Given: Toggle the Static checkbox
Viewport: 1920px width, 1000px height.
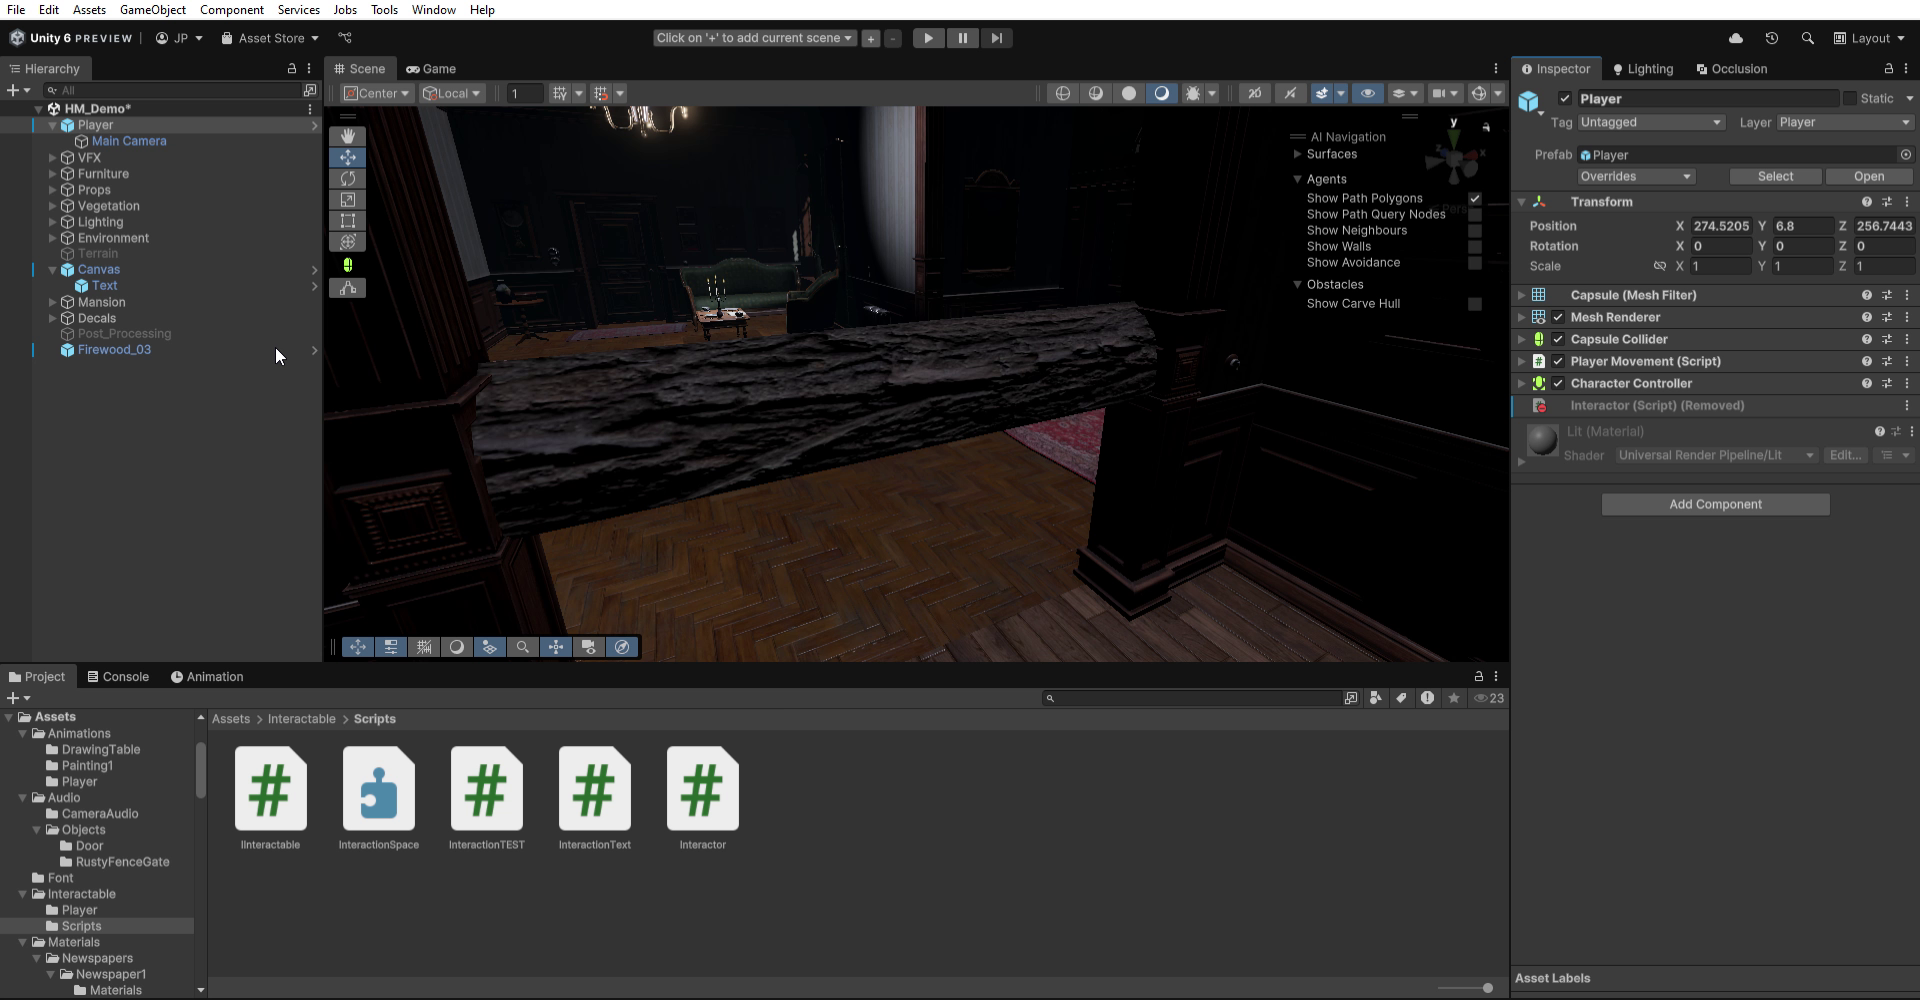Looking at the screenshot, I should click(x=1850, y=98).
